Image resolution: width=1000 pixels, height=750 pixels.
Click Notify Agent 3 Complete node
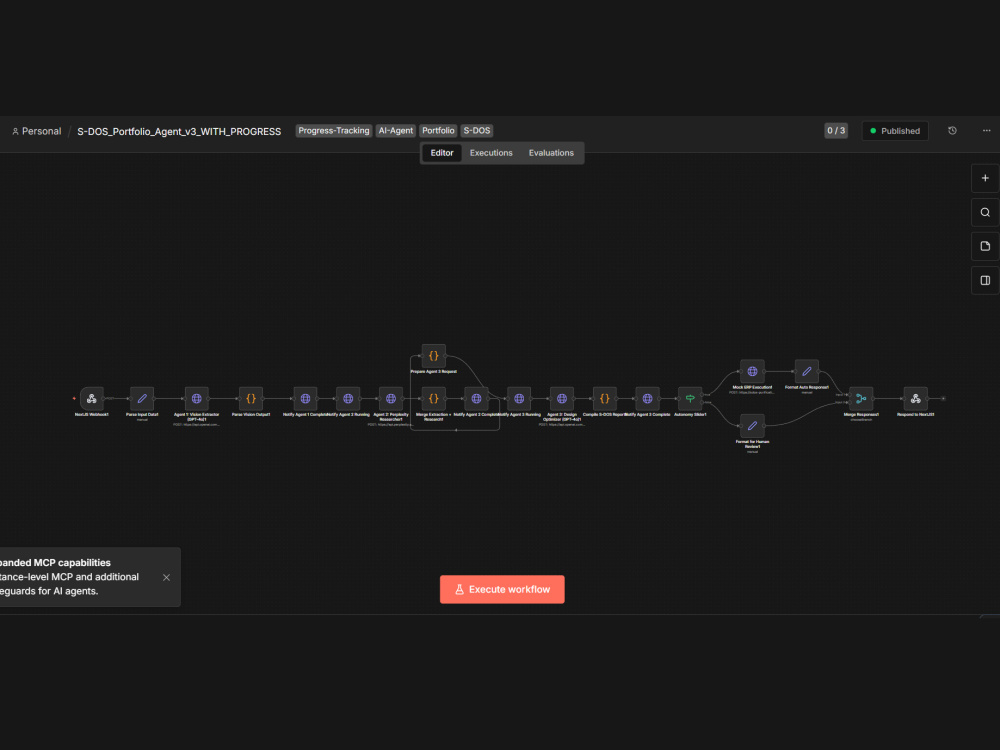tap(647, 399)
